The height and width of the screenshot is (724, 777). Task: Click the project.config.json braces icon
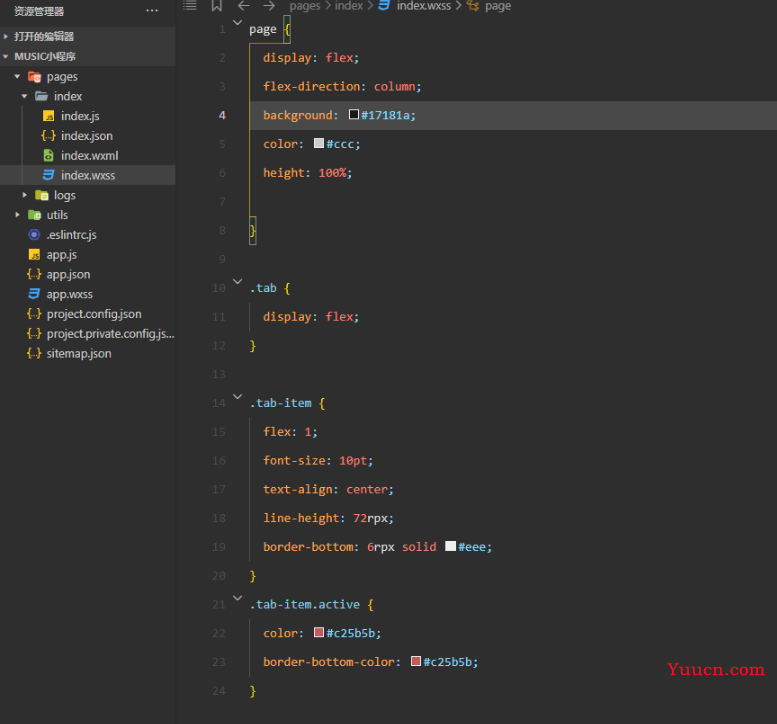click(34, 314)
